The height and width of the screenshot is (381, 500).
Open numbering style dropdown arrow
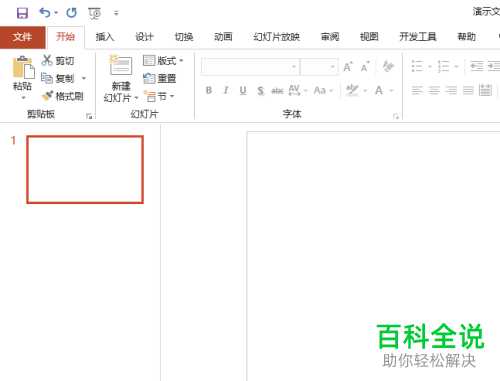(456, 67)
